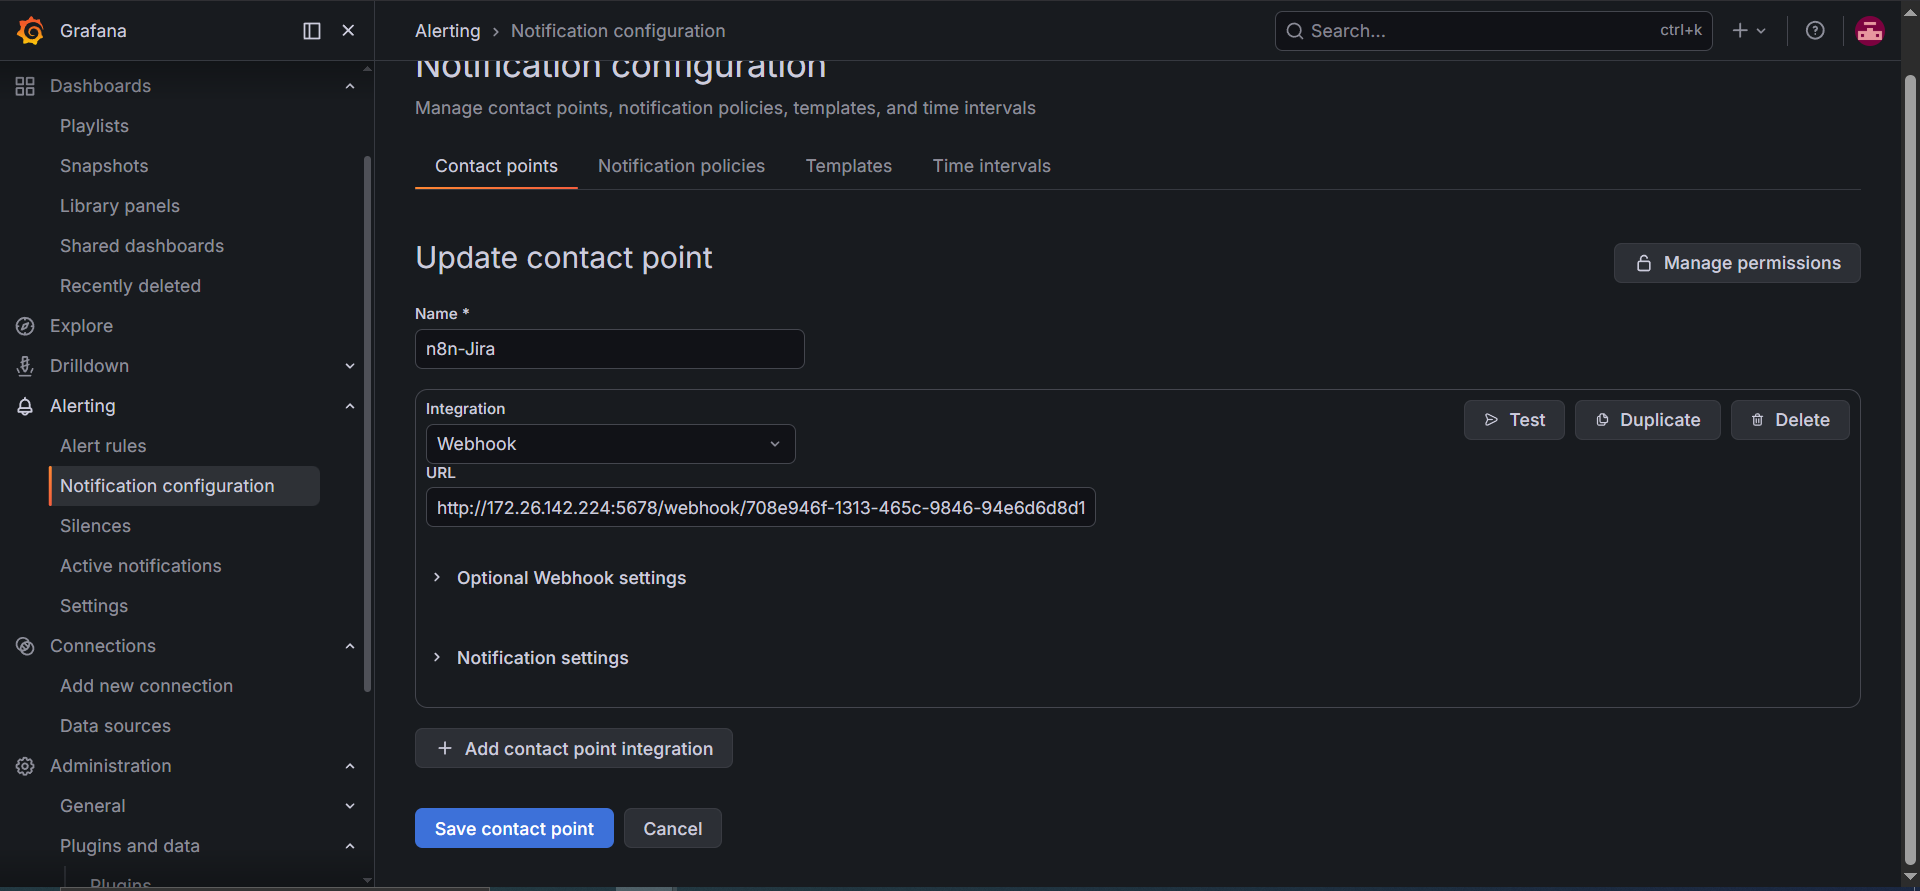Screen dimensions: 1920x891
Task: Click the Alerting bell icon
Action: (25, 406)
